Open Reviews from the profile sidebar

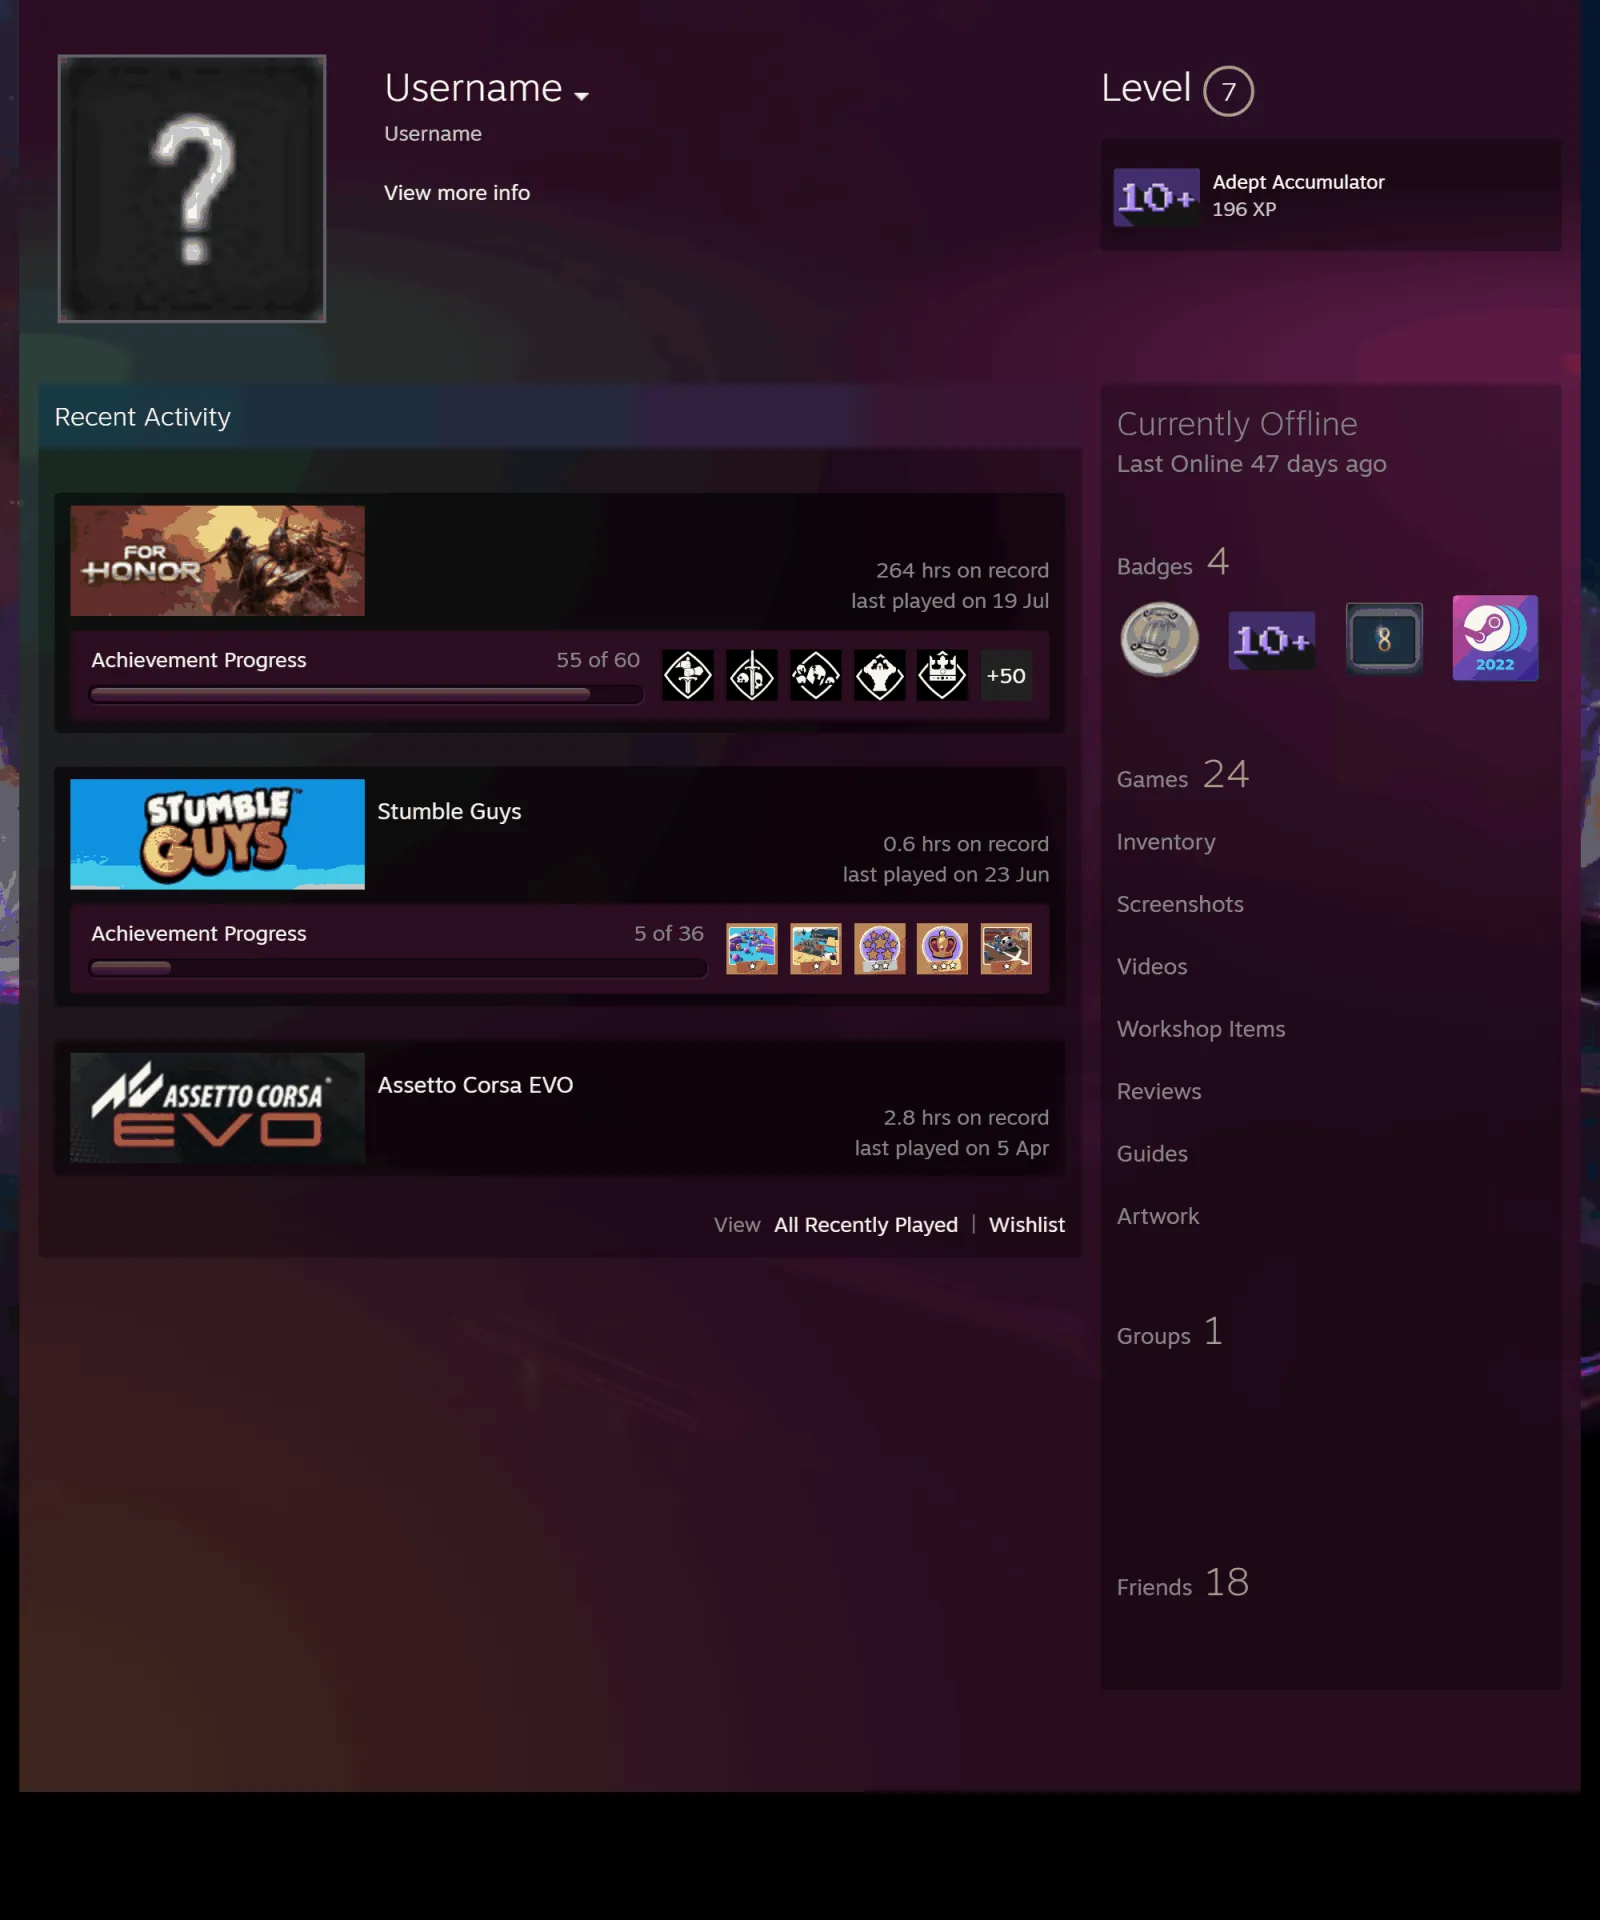coord(1159,1091)
